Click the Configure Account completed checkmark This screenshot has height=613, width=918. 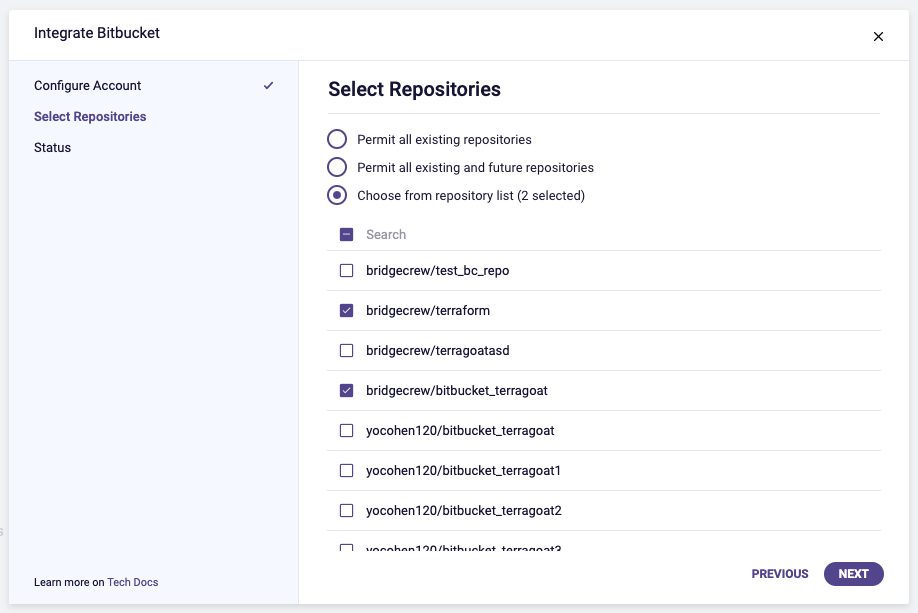tap(268, 86)
